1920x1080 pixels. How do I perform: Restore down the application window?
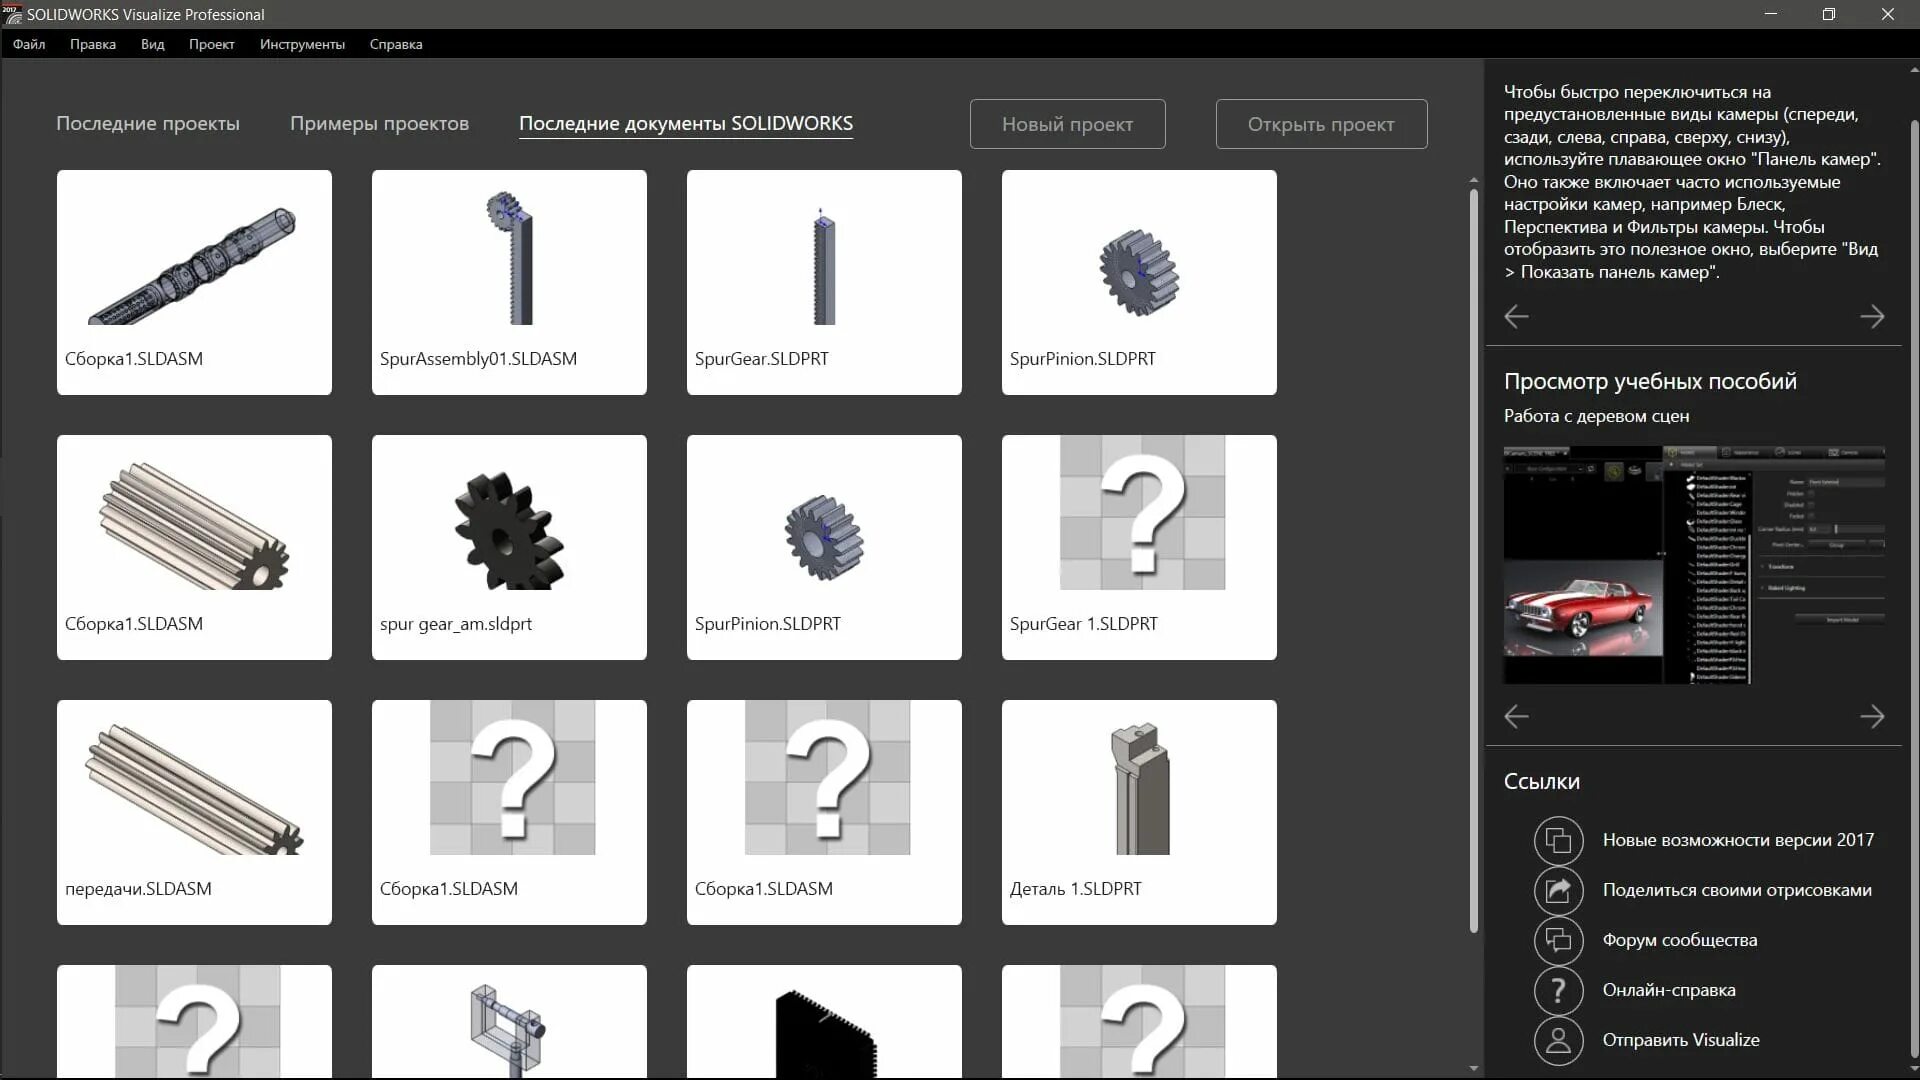(x=1829, y=14)
